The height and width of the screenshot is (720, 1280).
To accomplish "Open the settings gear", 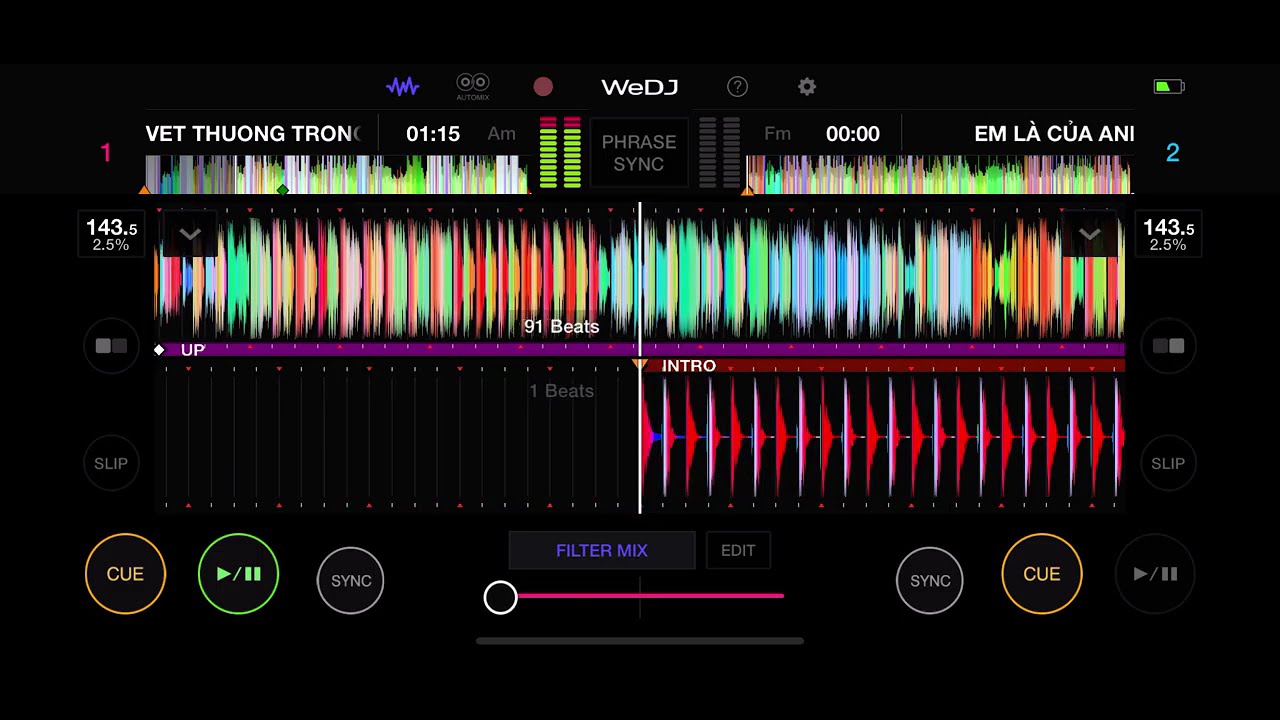I will [x=807, y=87].
